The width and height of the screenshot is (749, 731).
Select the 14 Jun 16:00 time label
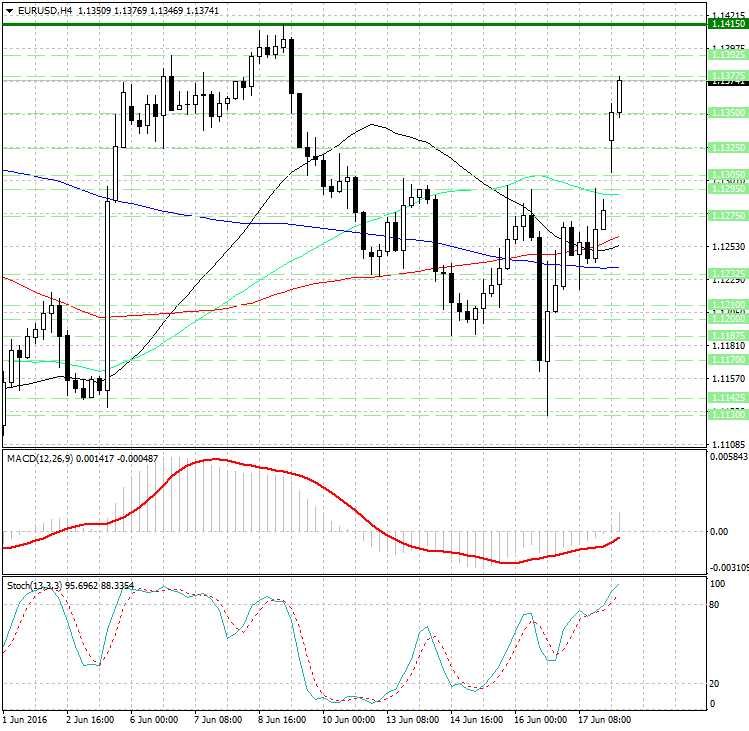click(x=476, y=720)
